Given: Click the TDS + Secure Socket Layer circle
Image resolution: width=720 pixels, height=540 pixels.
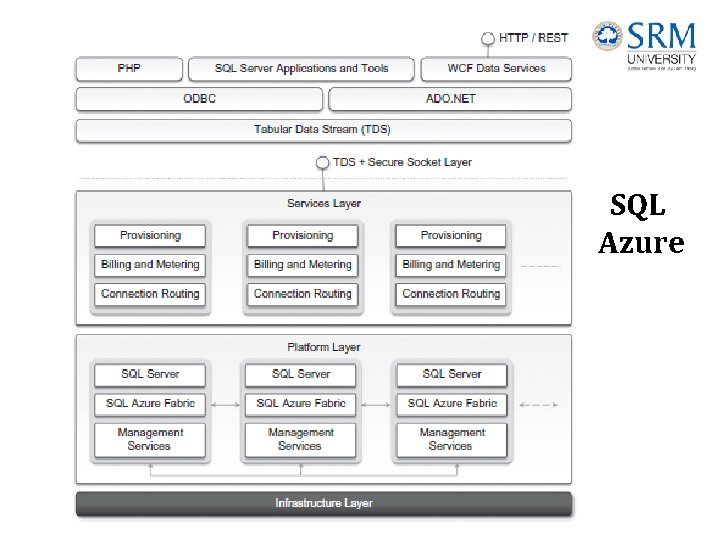Looking at the screenshot, I should click(322, 163).
